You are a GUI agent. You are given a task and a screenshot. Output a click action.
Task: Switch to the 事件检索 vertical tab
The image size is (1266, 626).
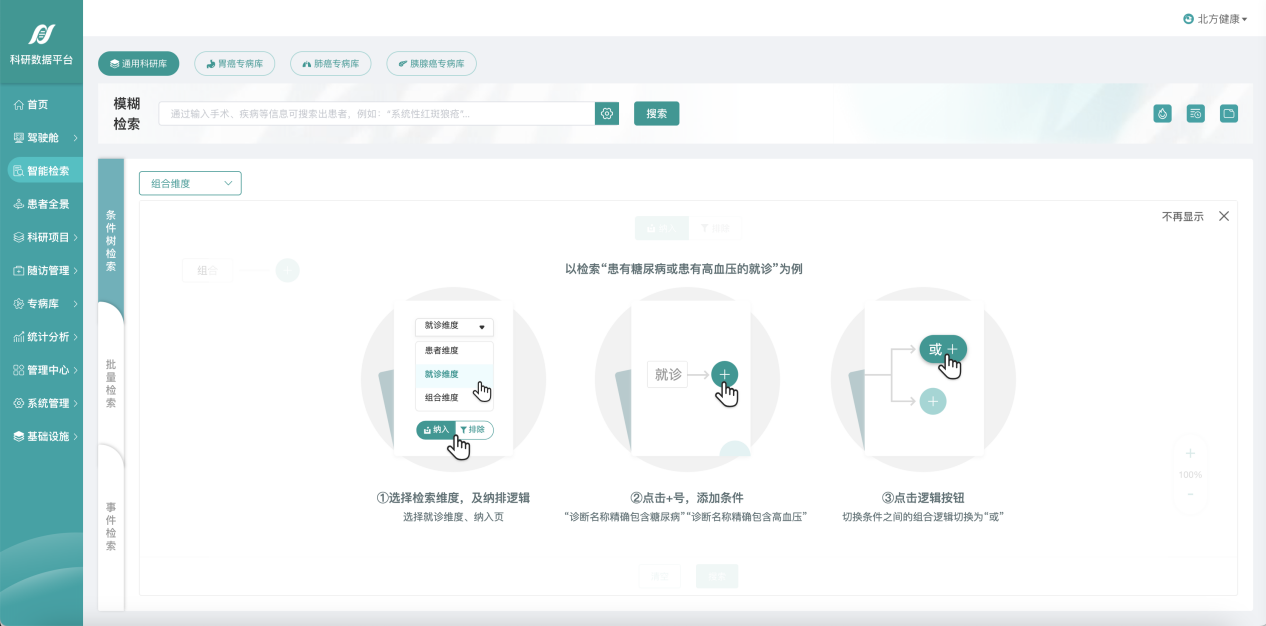[x=111, y=526]
